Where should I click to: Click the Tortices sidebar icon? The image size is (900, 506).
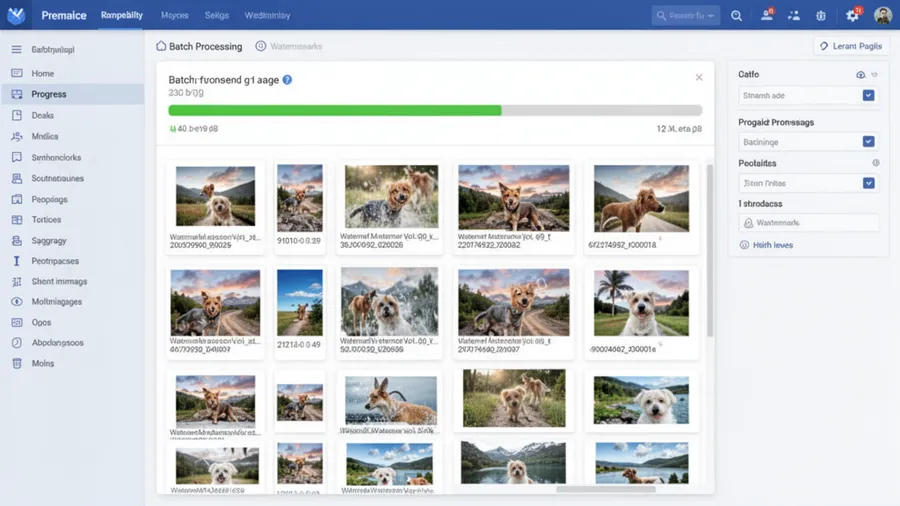[x=17, y=220]
